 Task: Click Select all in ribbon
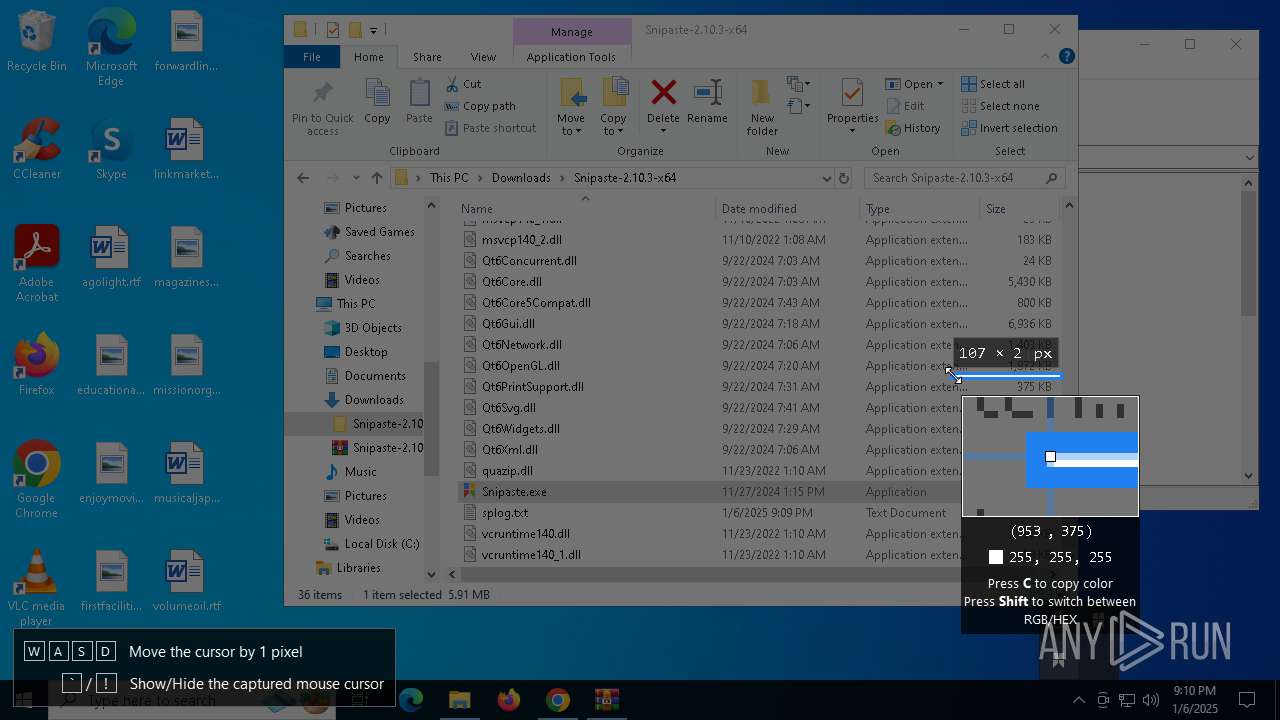point(993,84)
